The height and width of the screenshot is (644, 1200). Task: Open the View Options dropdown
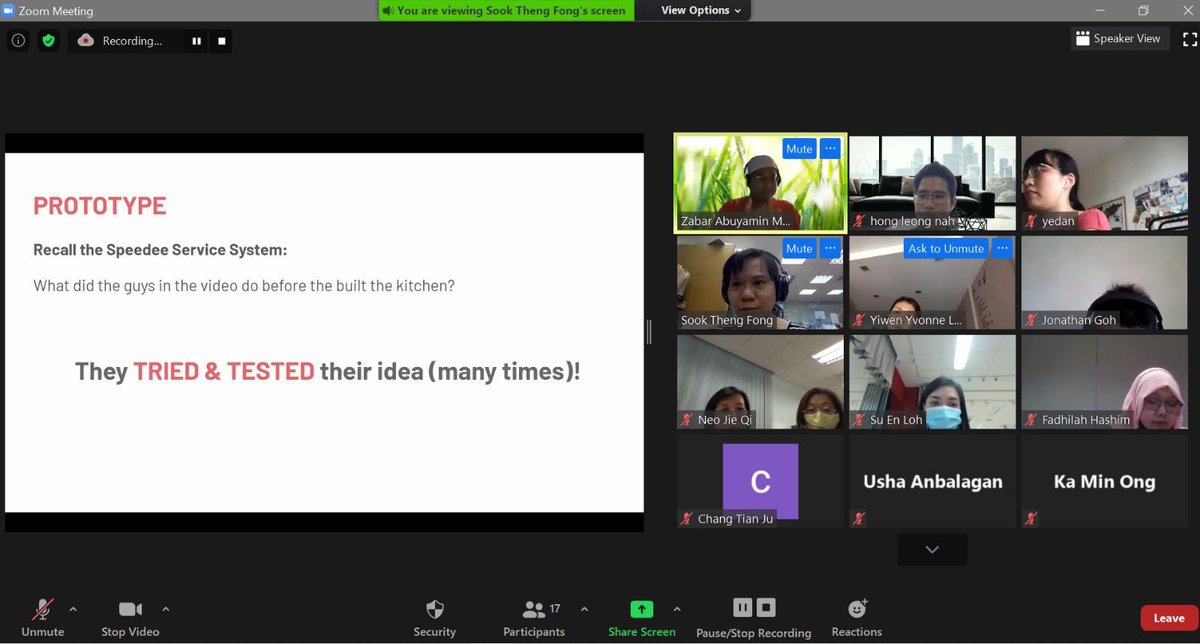pyautogui.click(x=701, y=10)
